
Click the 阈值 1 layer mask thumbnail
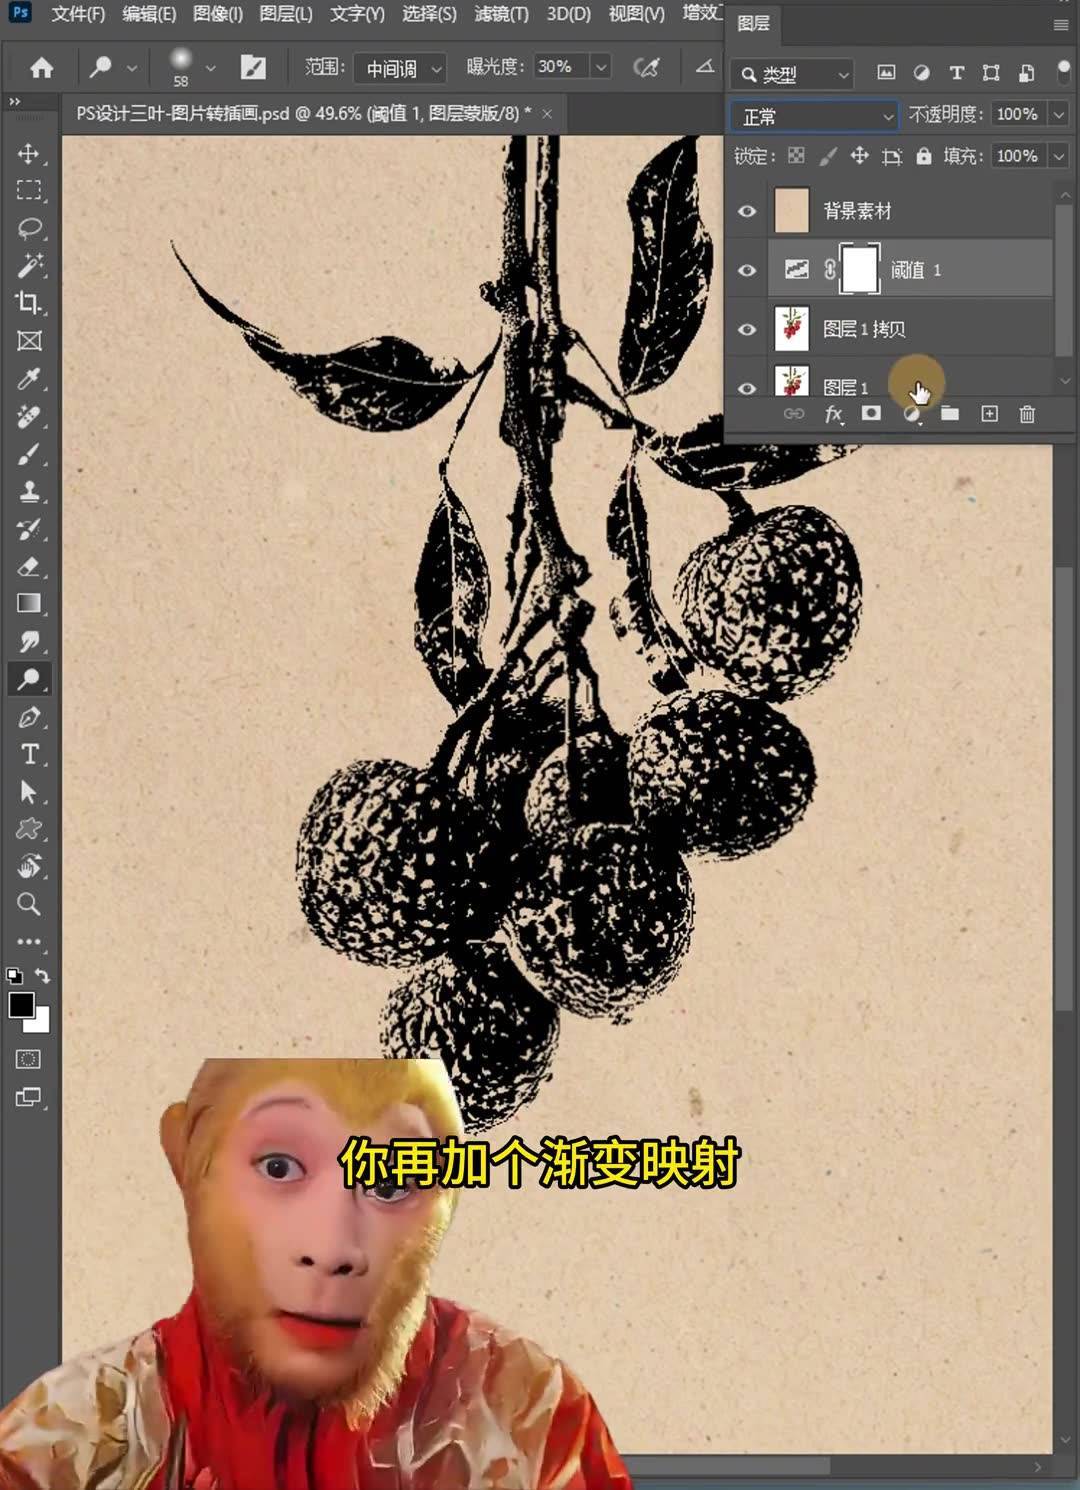click(x=858, y=269)
